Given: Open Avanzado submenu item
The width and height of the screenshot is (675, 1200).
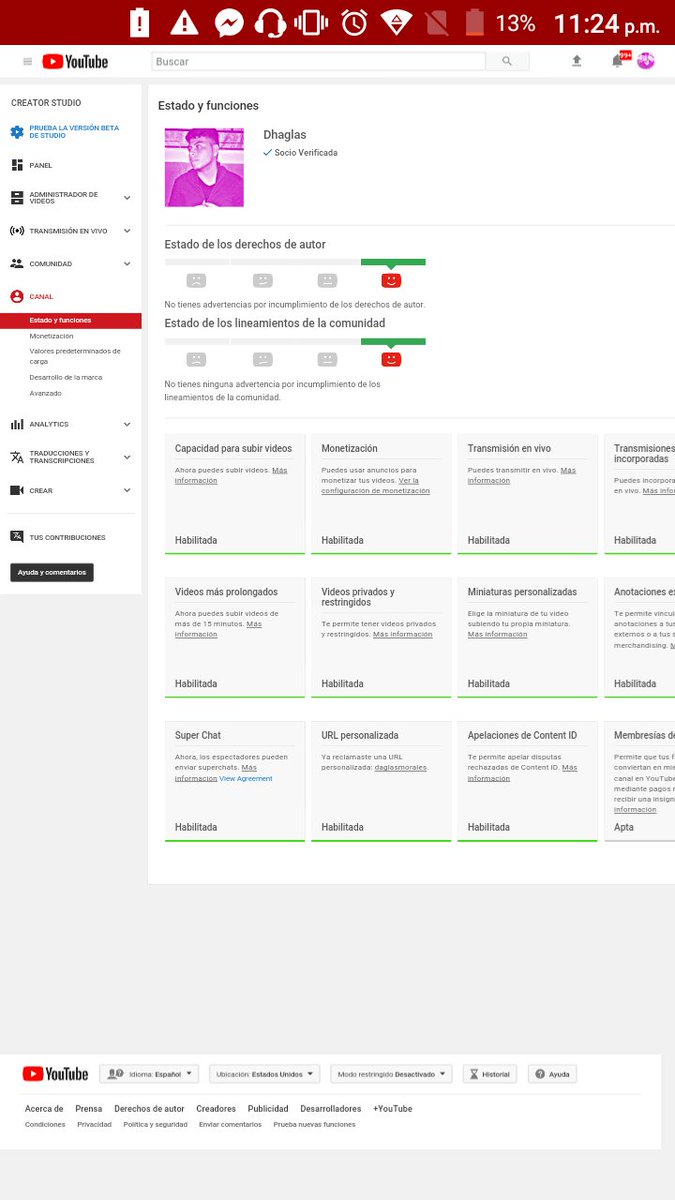Looking at the screenshot, I should 45,393.
